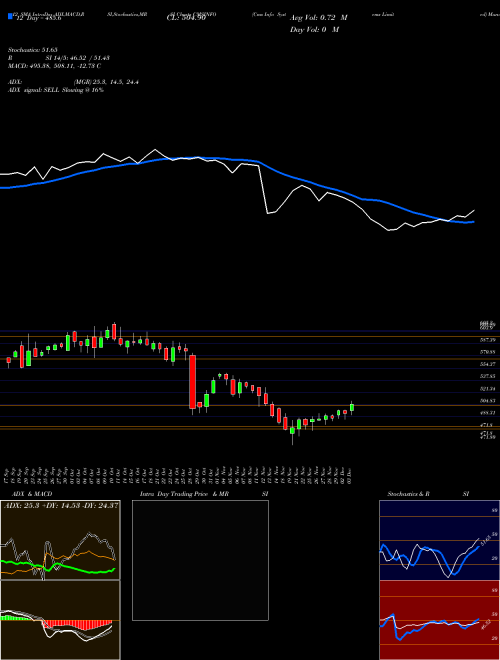Click the 'Intra Day Trading Price & MRSI' title

click(x=204, y=494)
